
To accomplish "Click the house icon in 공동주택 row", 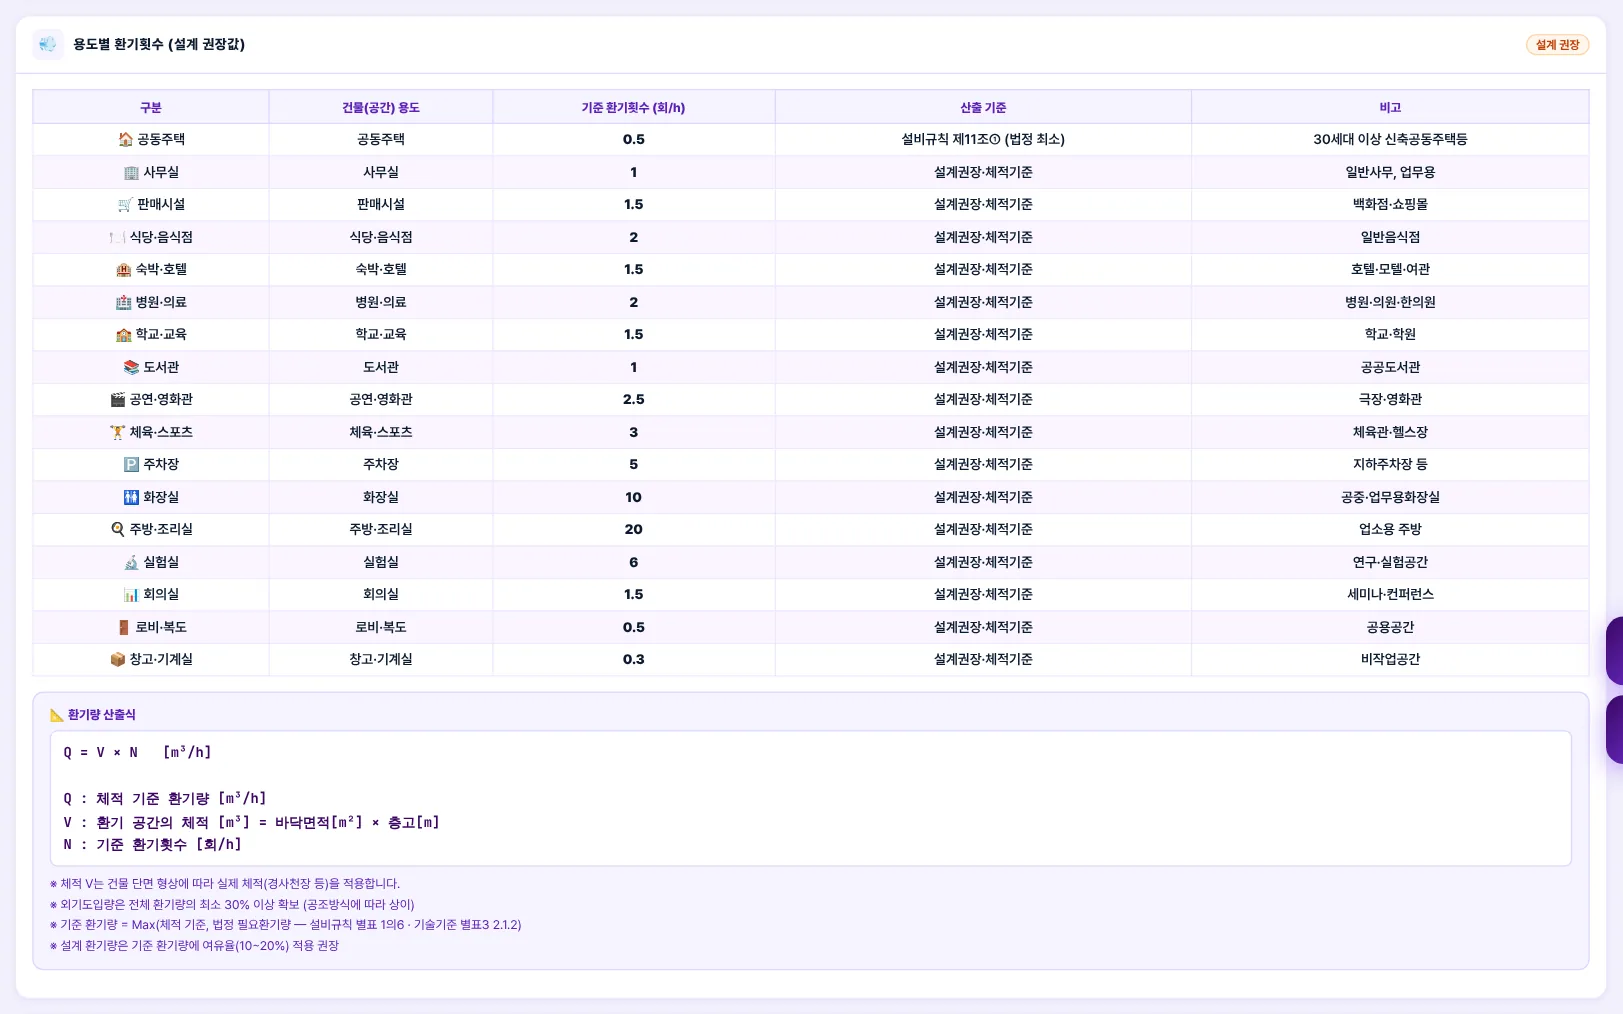I will click(125, 140).
